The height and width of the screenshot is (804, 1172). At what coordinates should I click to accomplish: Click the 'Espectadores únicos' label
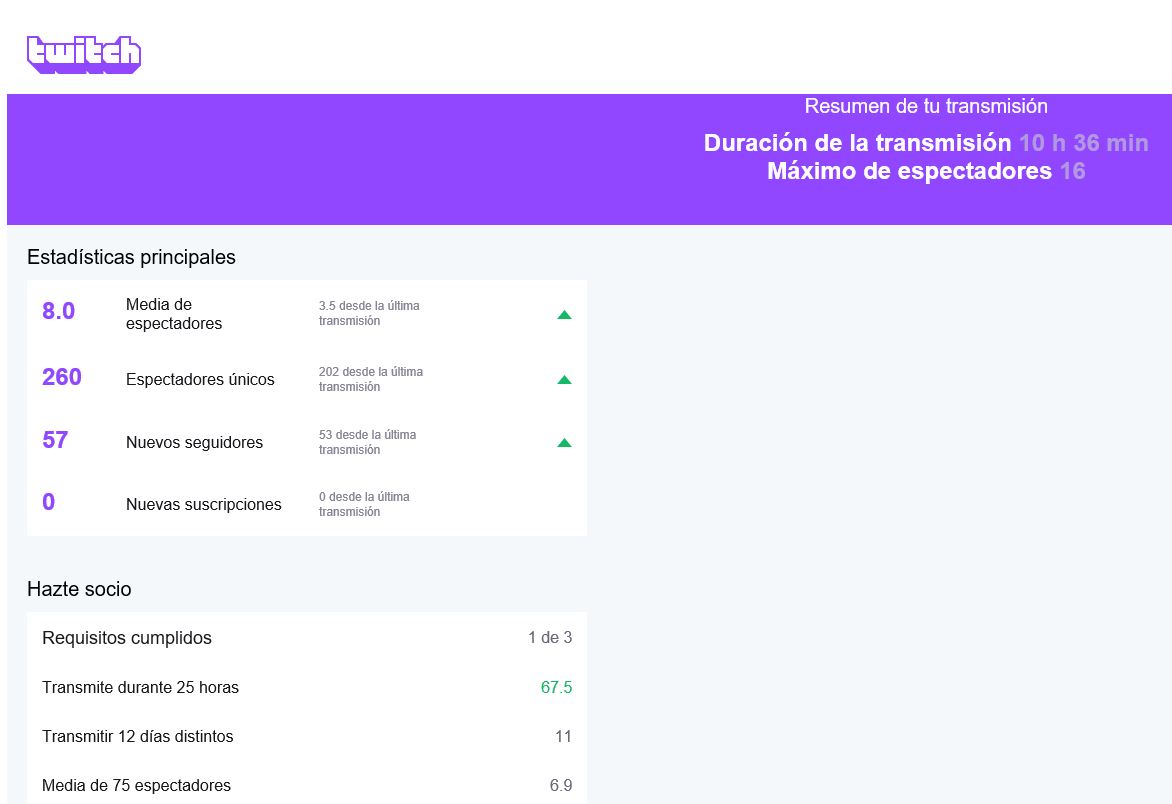pyautogui.click(x=200, y=380)
